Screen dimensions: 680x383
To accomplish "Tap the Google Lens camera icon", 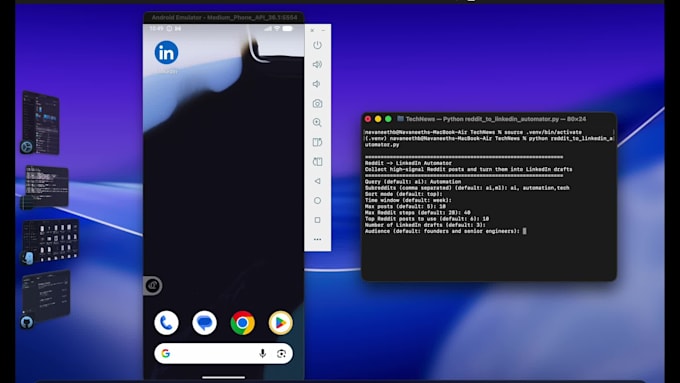I will (281, 354).
